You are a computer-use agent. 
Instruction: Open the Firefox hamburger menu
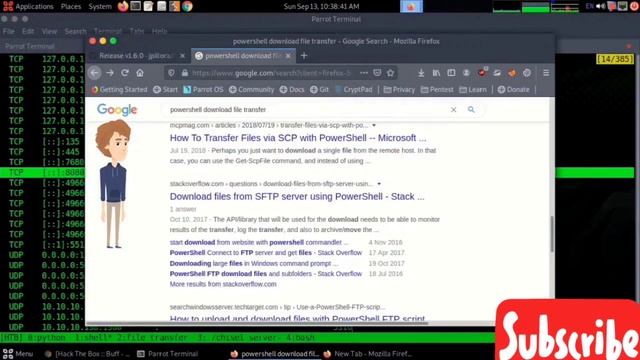tap(546, 73)
